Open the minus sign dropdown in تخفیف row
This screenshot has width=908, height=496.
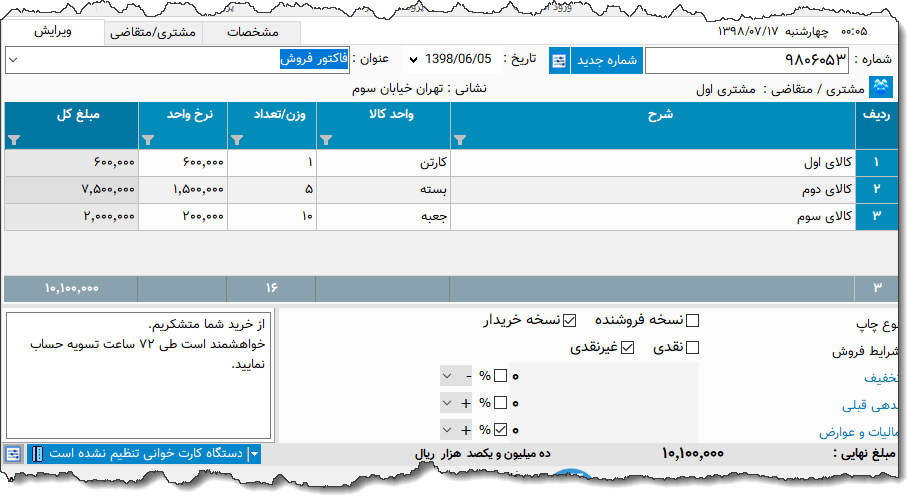coord(457,376)
